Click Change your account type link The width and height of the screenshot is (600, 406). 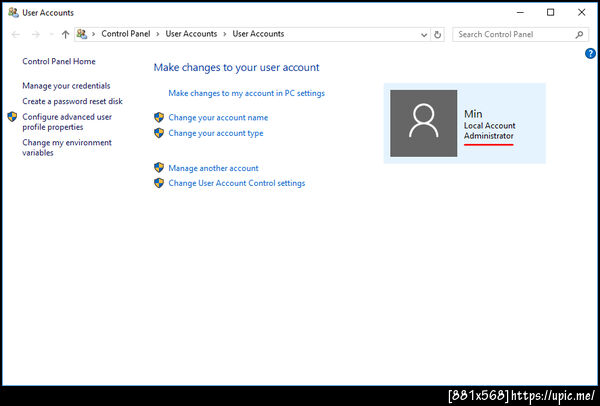pyautogui.click(x=216, y=133)
